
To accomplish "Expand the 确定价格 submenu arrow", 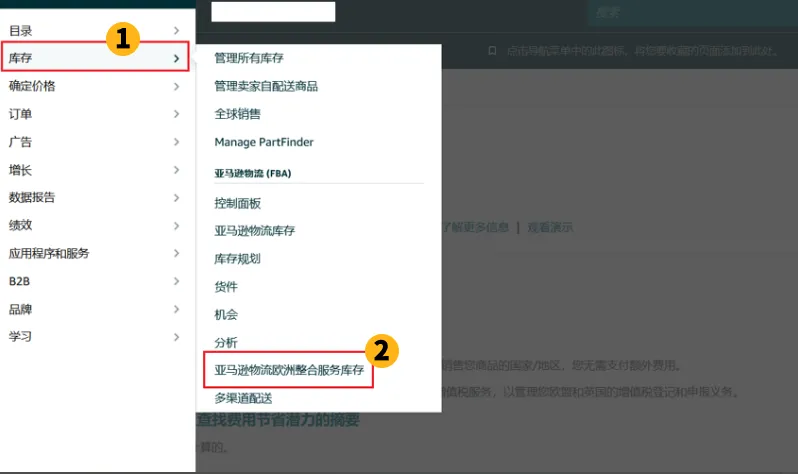I will click(176, 87).
